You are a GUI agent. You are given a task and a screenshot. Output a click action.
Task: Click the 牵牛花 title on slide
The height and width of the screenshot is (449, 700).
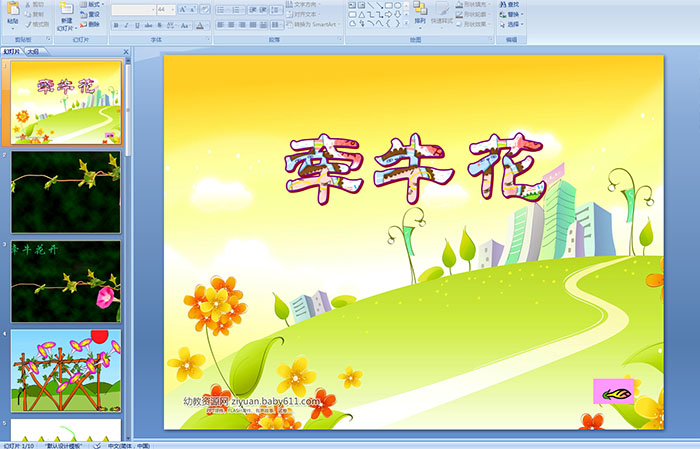[x=415, y=169]
